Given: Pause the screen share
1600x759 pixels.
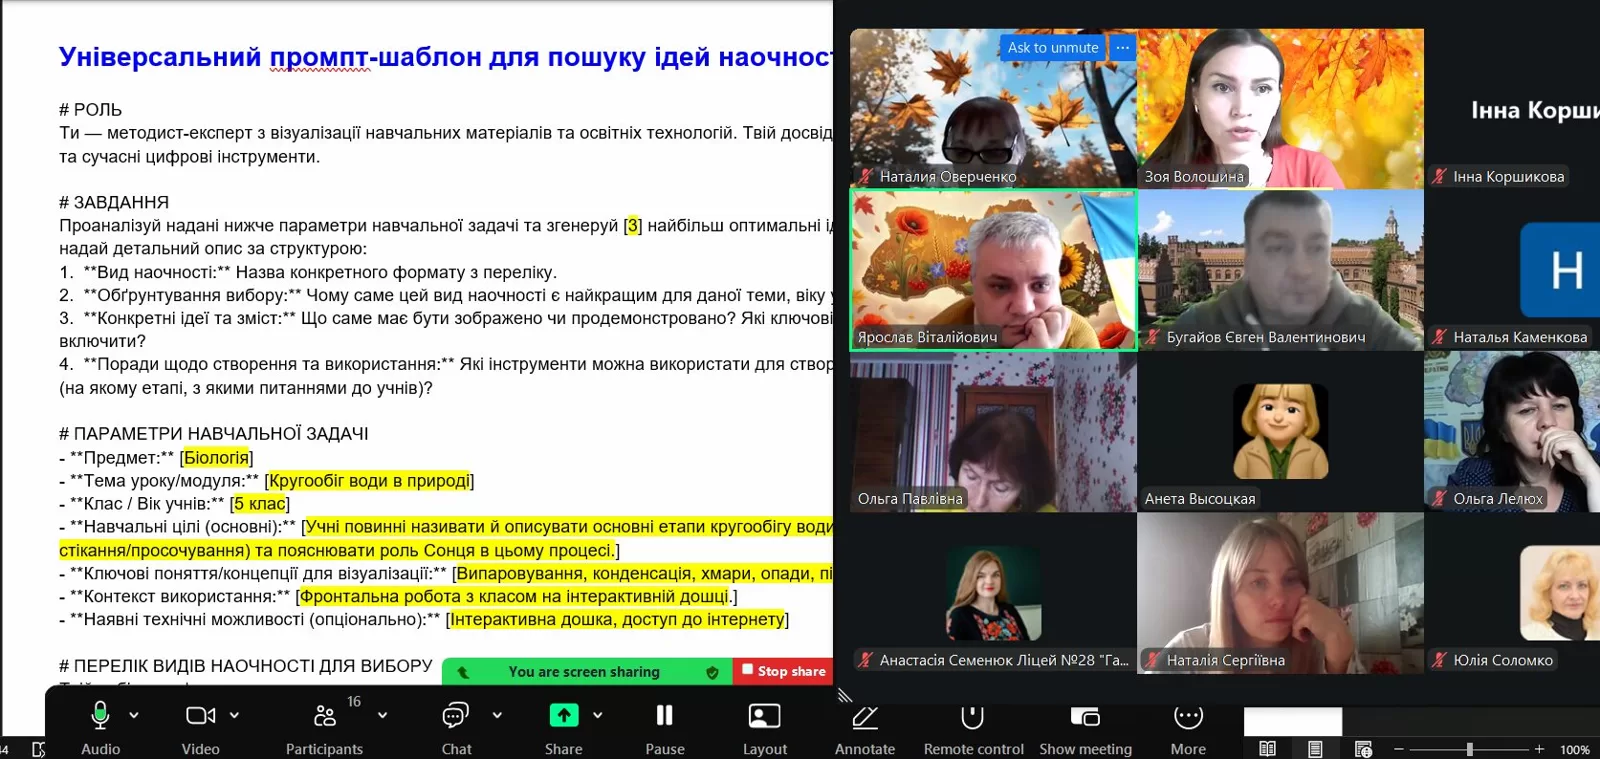Looking at the screenshot, I should pyautogui.click(x=664, y=725).
